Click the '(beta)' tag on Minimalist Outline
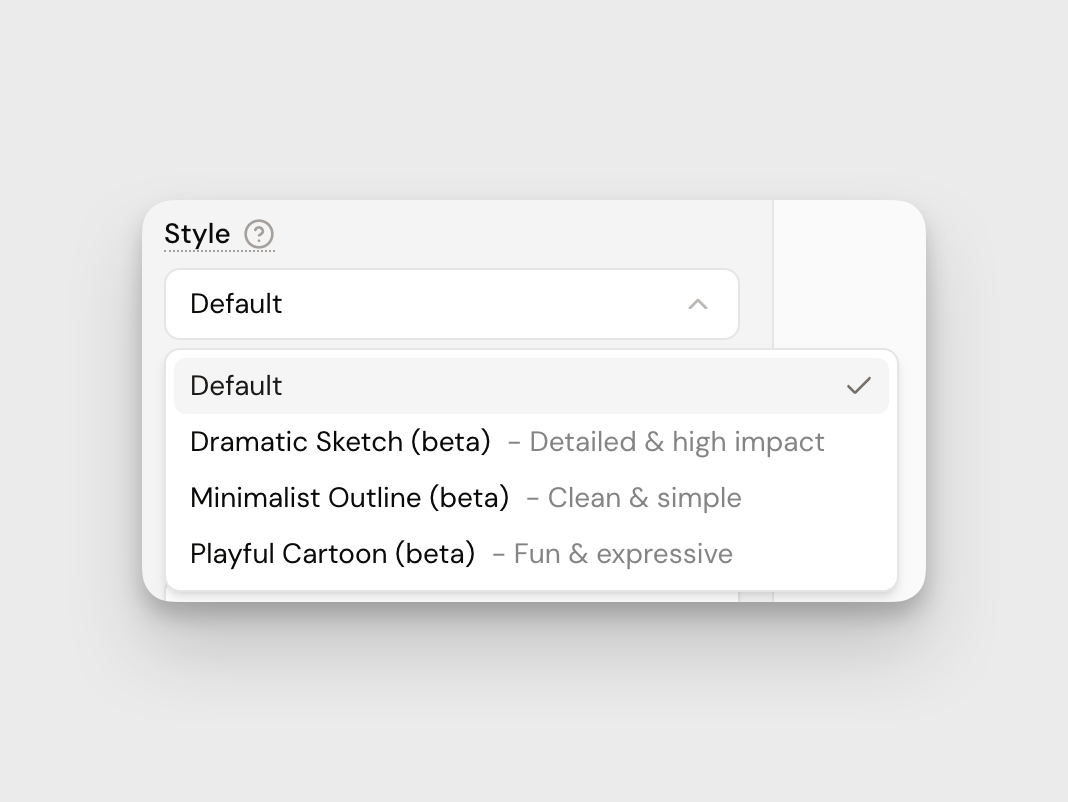 point(469,498)
